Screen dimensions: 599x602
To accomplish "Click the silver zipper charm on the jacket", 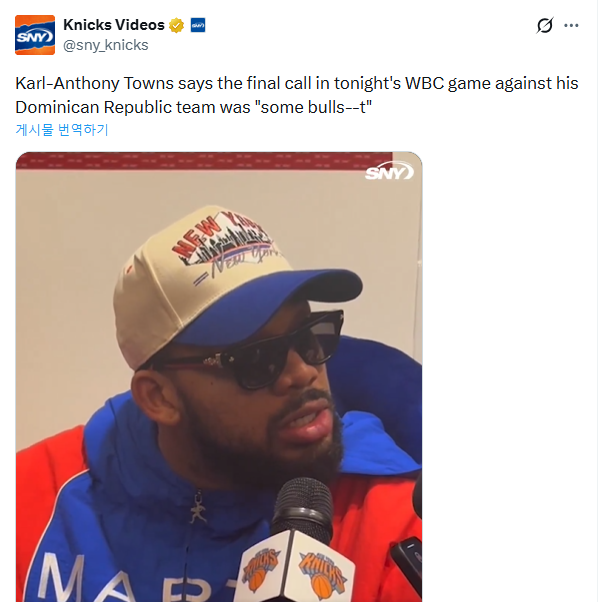I will coord(199,508).
